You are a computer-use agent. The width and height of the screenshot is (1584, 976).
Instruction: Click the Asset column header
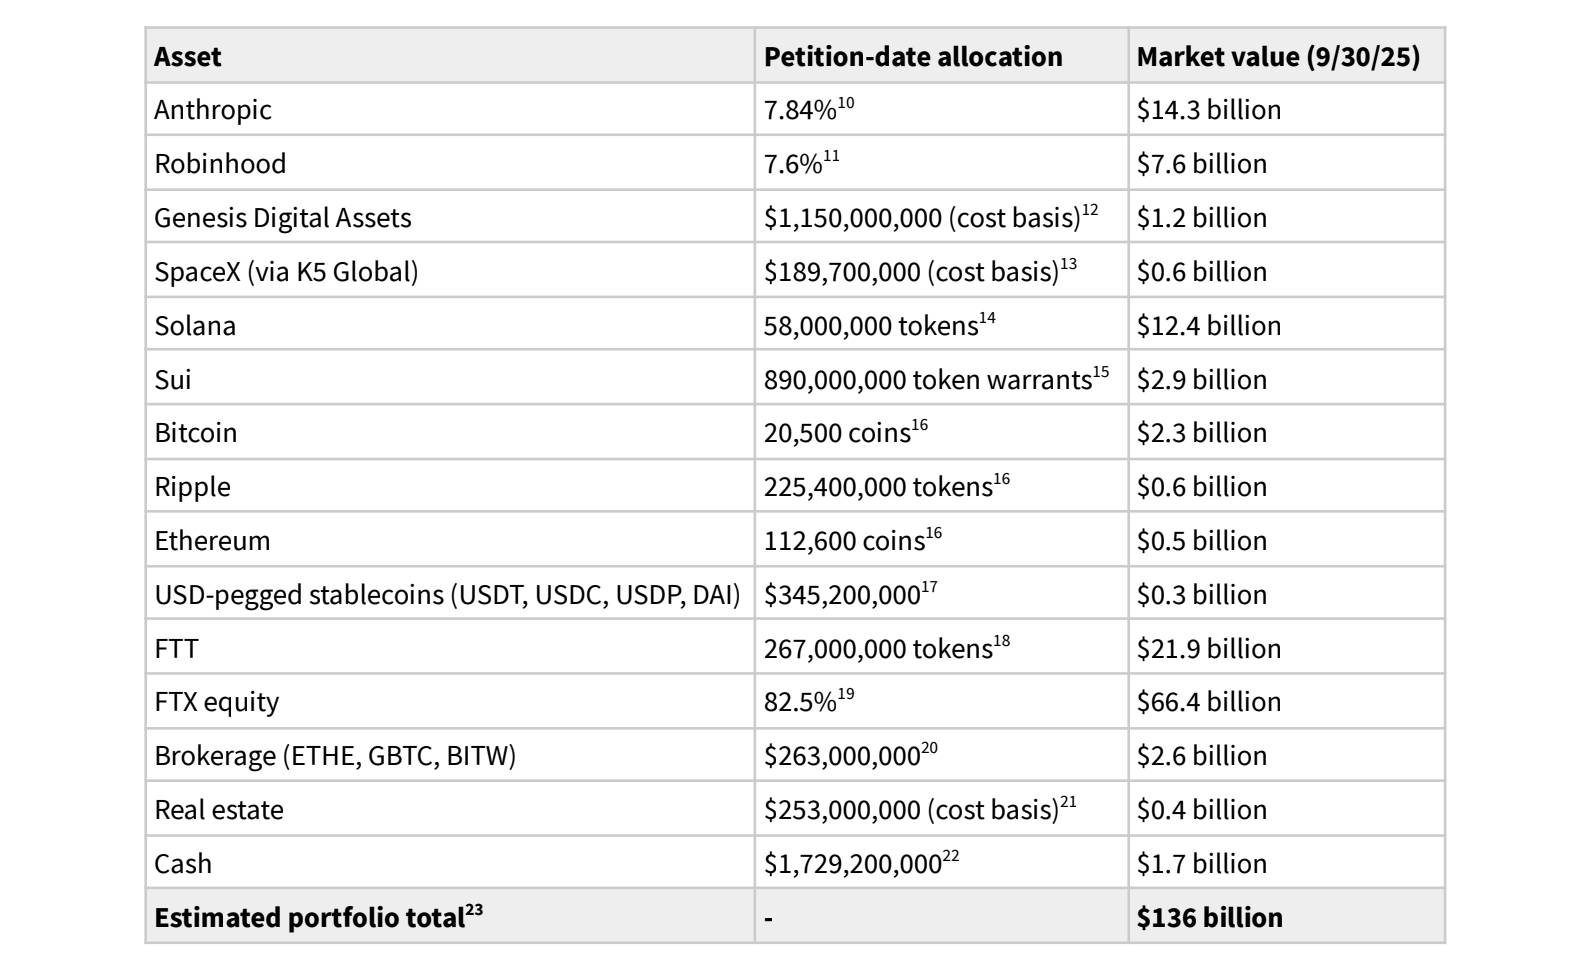tap(188, 57)
